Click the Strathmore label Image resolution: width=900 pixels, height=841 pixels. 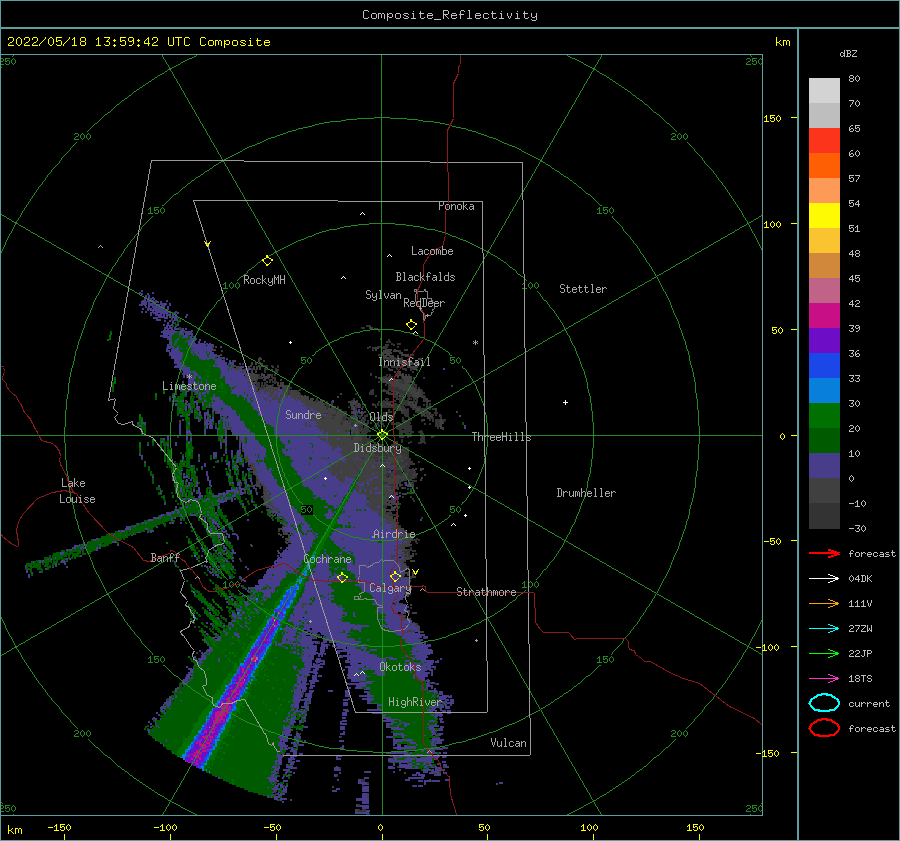[486, 592]
